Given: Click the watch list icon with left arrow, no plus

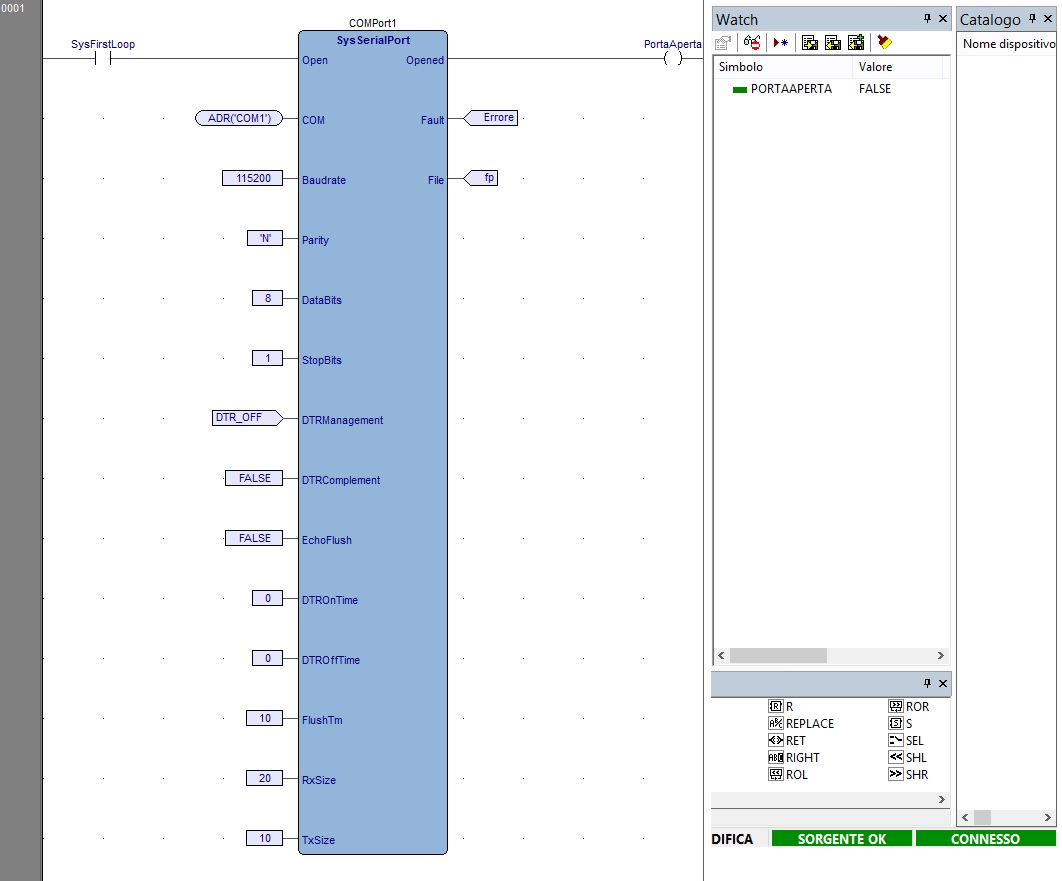Looking at the screenshot, I should click(x=833, y=43).
